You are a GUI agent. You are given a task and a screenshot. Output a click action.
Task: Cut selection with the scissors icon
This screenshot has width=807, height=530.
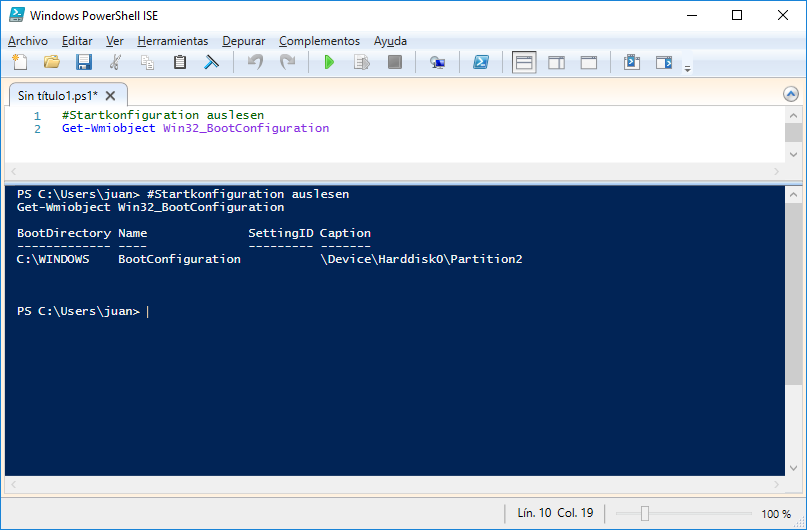[x=115, y=62]
